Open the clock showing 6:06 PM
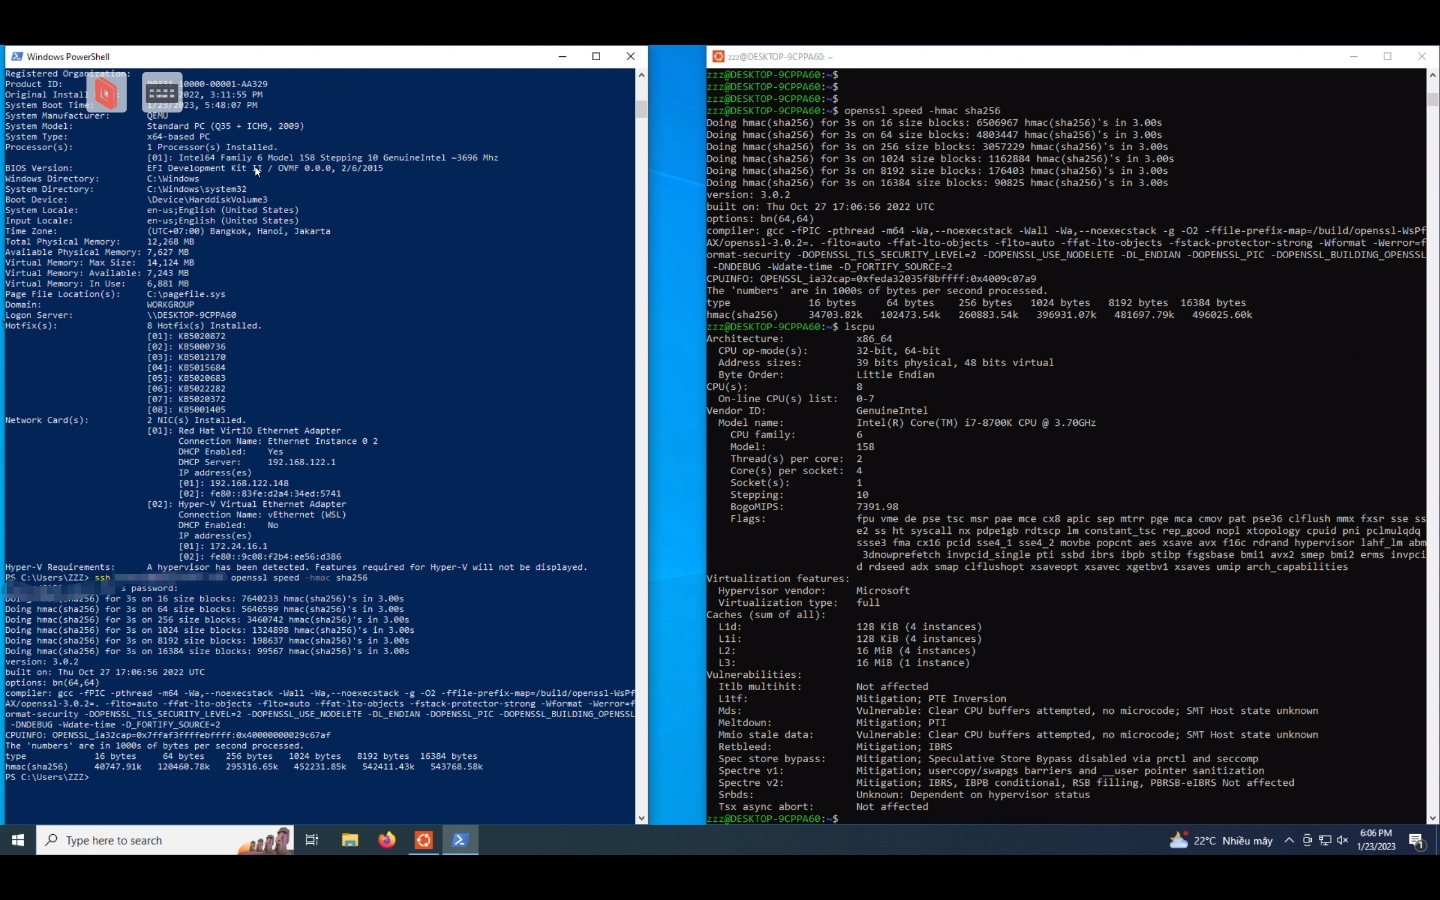The width and height of the screenshot is (1440, 900). 1376,840
